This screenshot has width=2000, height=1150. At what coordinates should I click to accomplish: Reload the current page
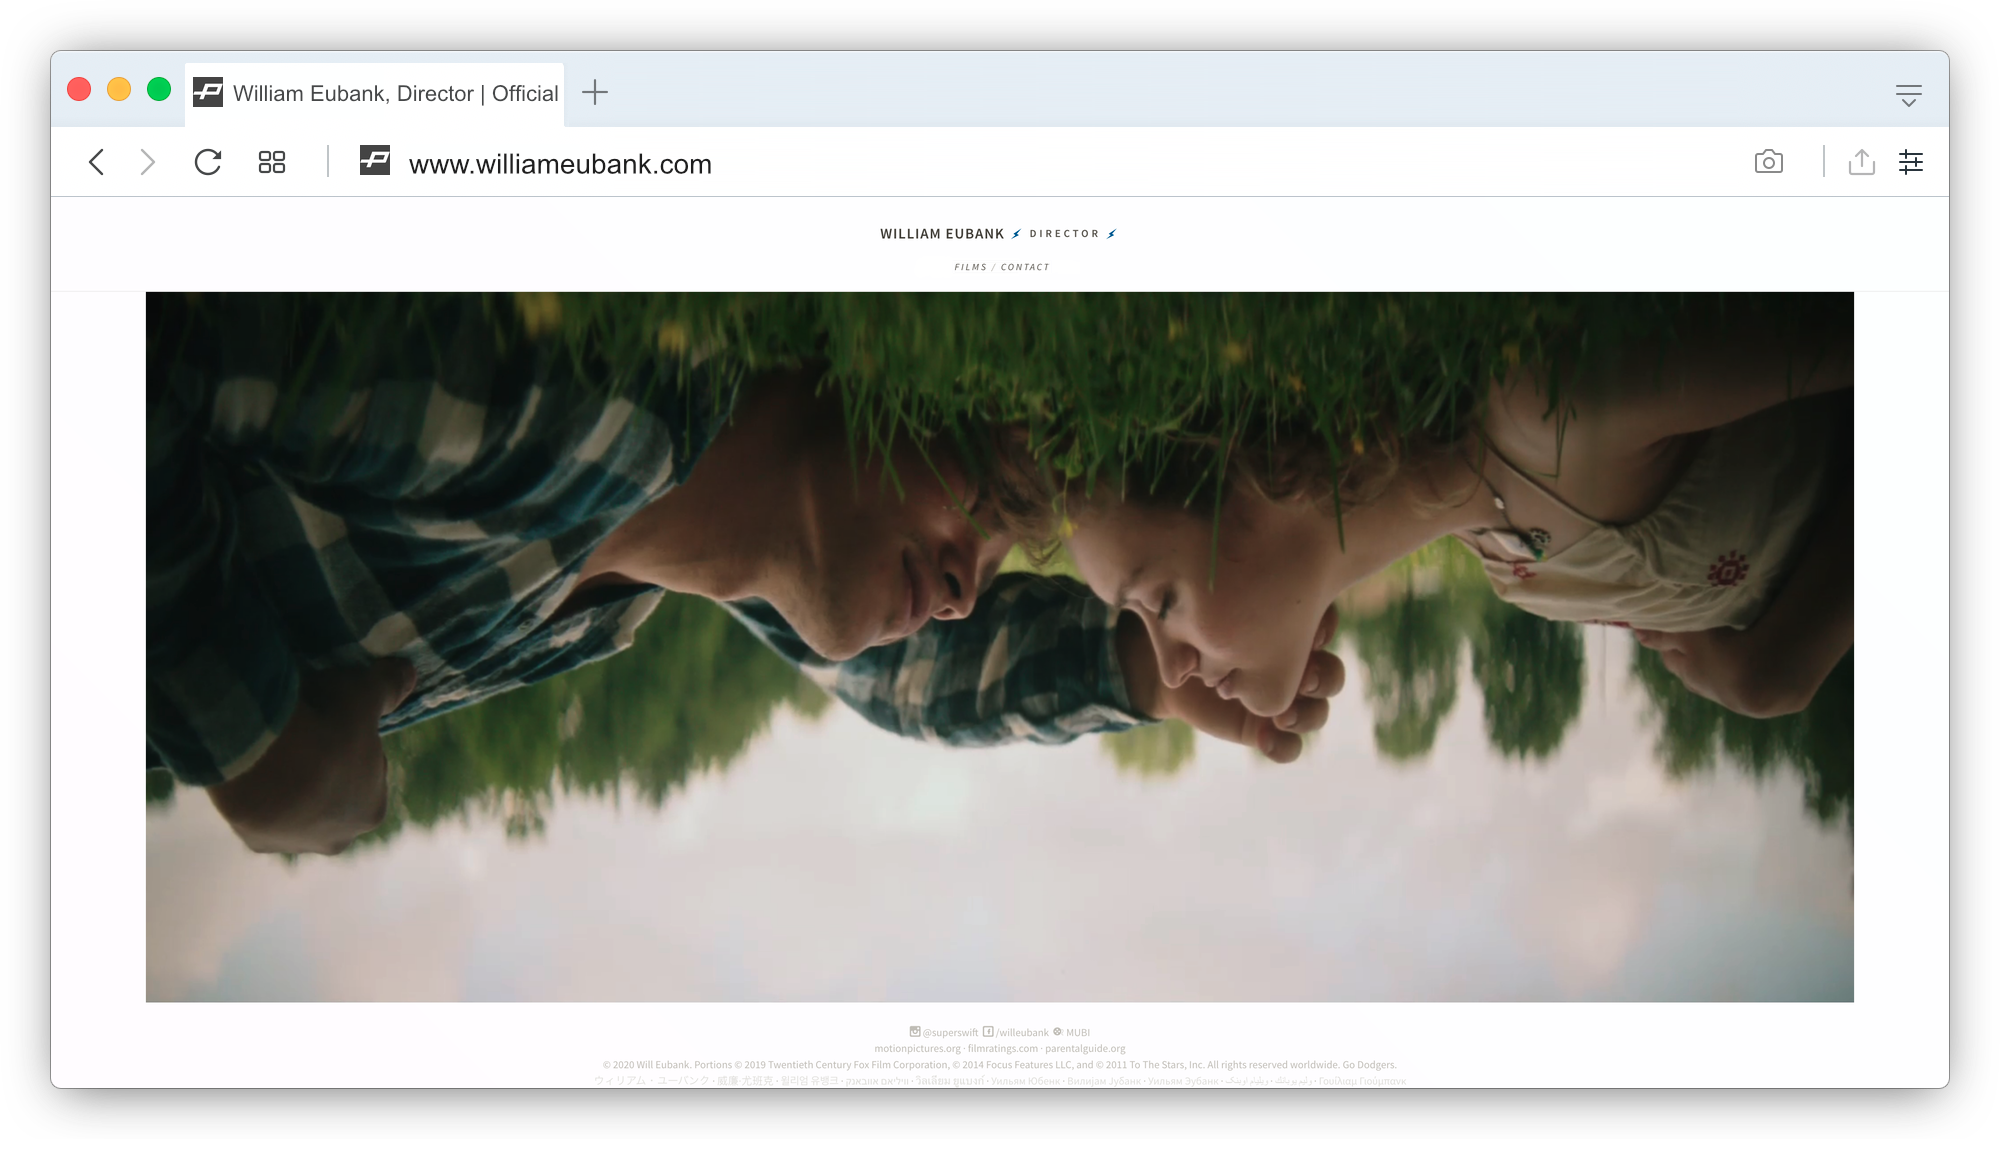(x=208, y=162)
